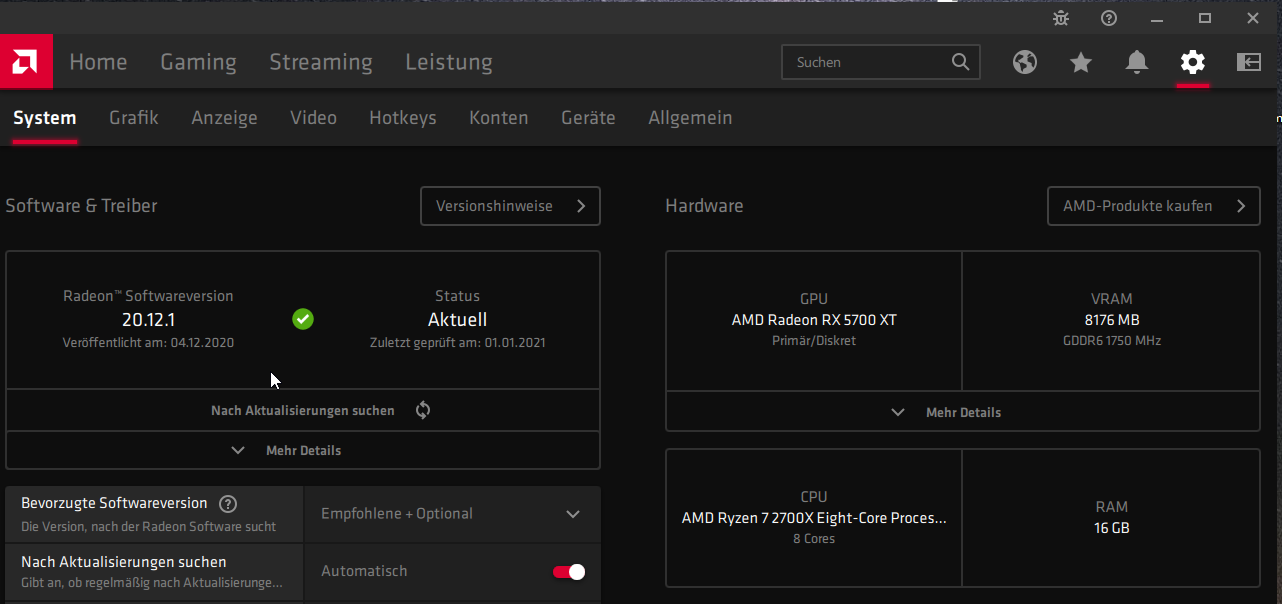The image size is (1282, 604).
Task: Click the Veröffentlicht am: 04.12.2020 text
Action: pyautogui.click(x=148, y=342)
